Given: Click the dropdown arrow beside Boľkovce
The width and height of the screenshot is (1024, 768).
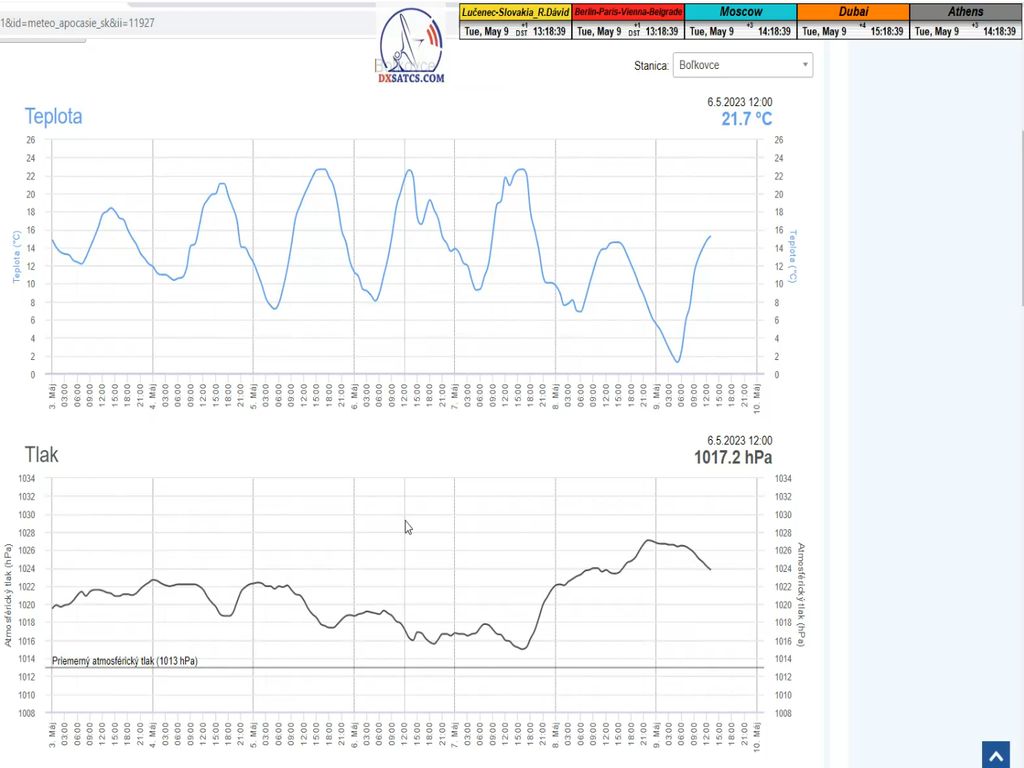Looking at the screenshot, I should (805, 65).
